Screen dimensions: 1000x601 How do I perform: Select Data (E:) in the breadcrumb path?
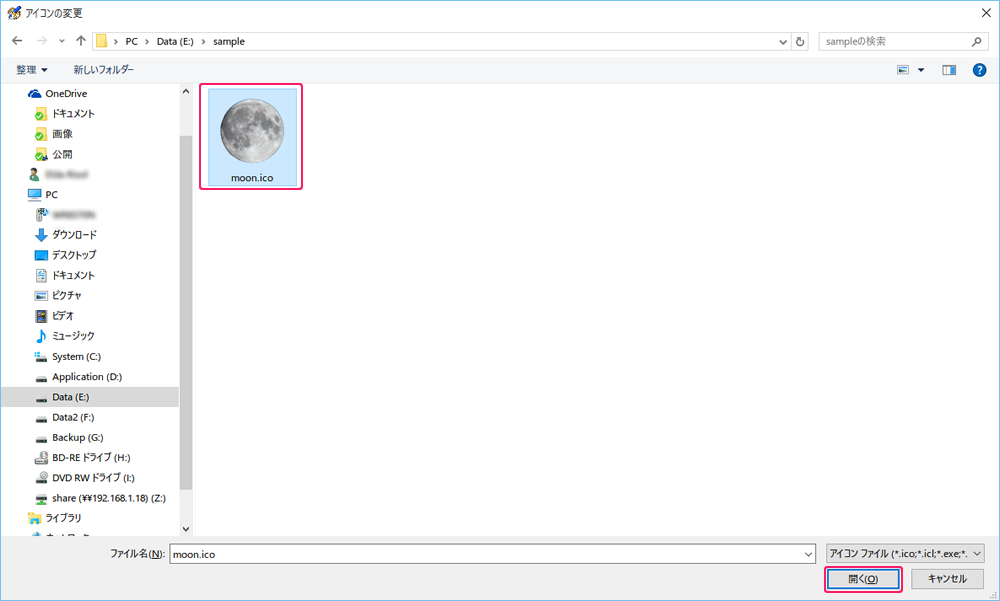(175, 41)
